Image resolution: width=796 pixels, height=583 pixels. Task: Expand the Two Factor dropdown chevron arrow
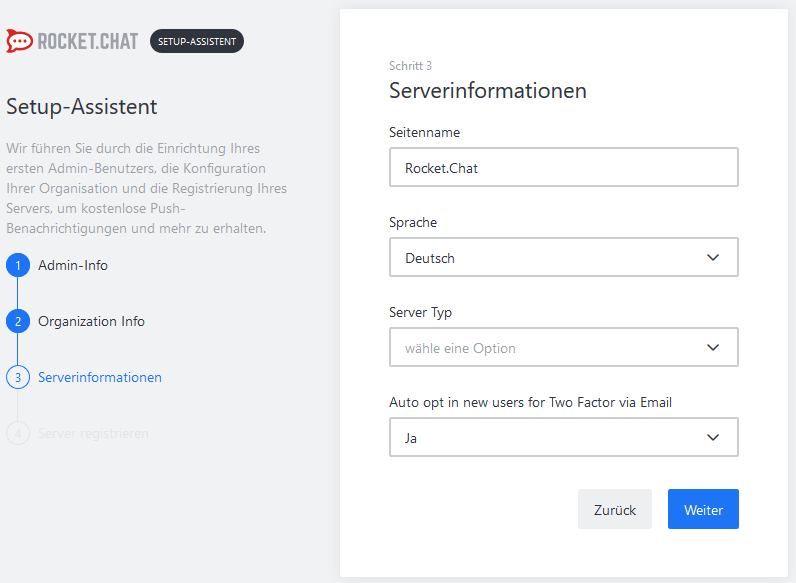pos(713,437)
